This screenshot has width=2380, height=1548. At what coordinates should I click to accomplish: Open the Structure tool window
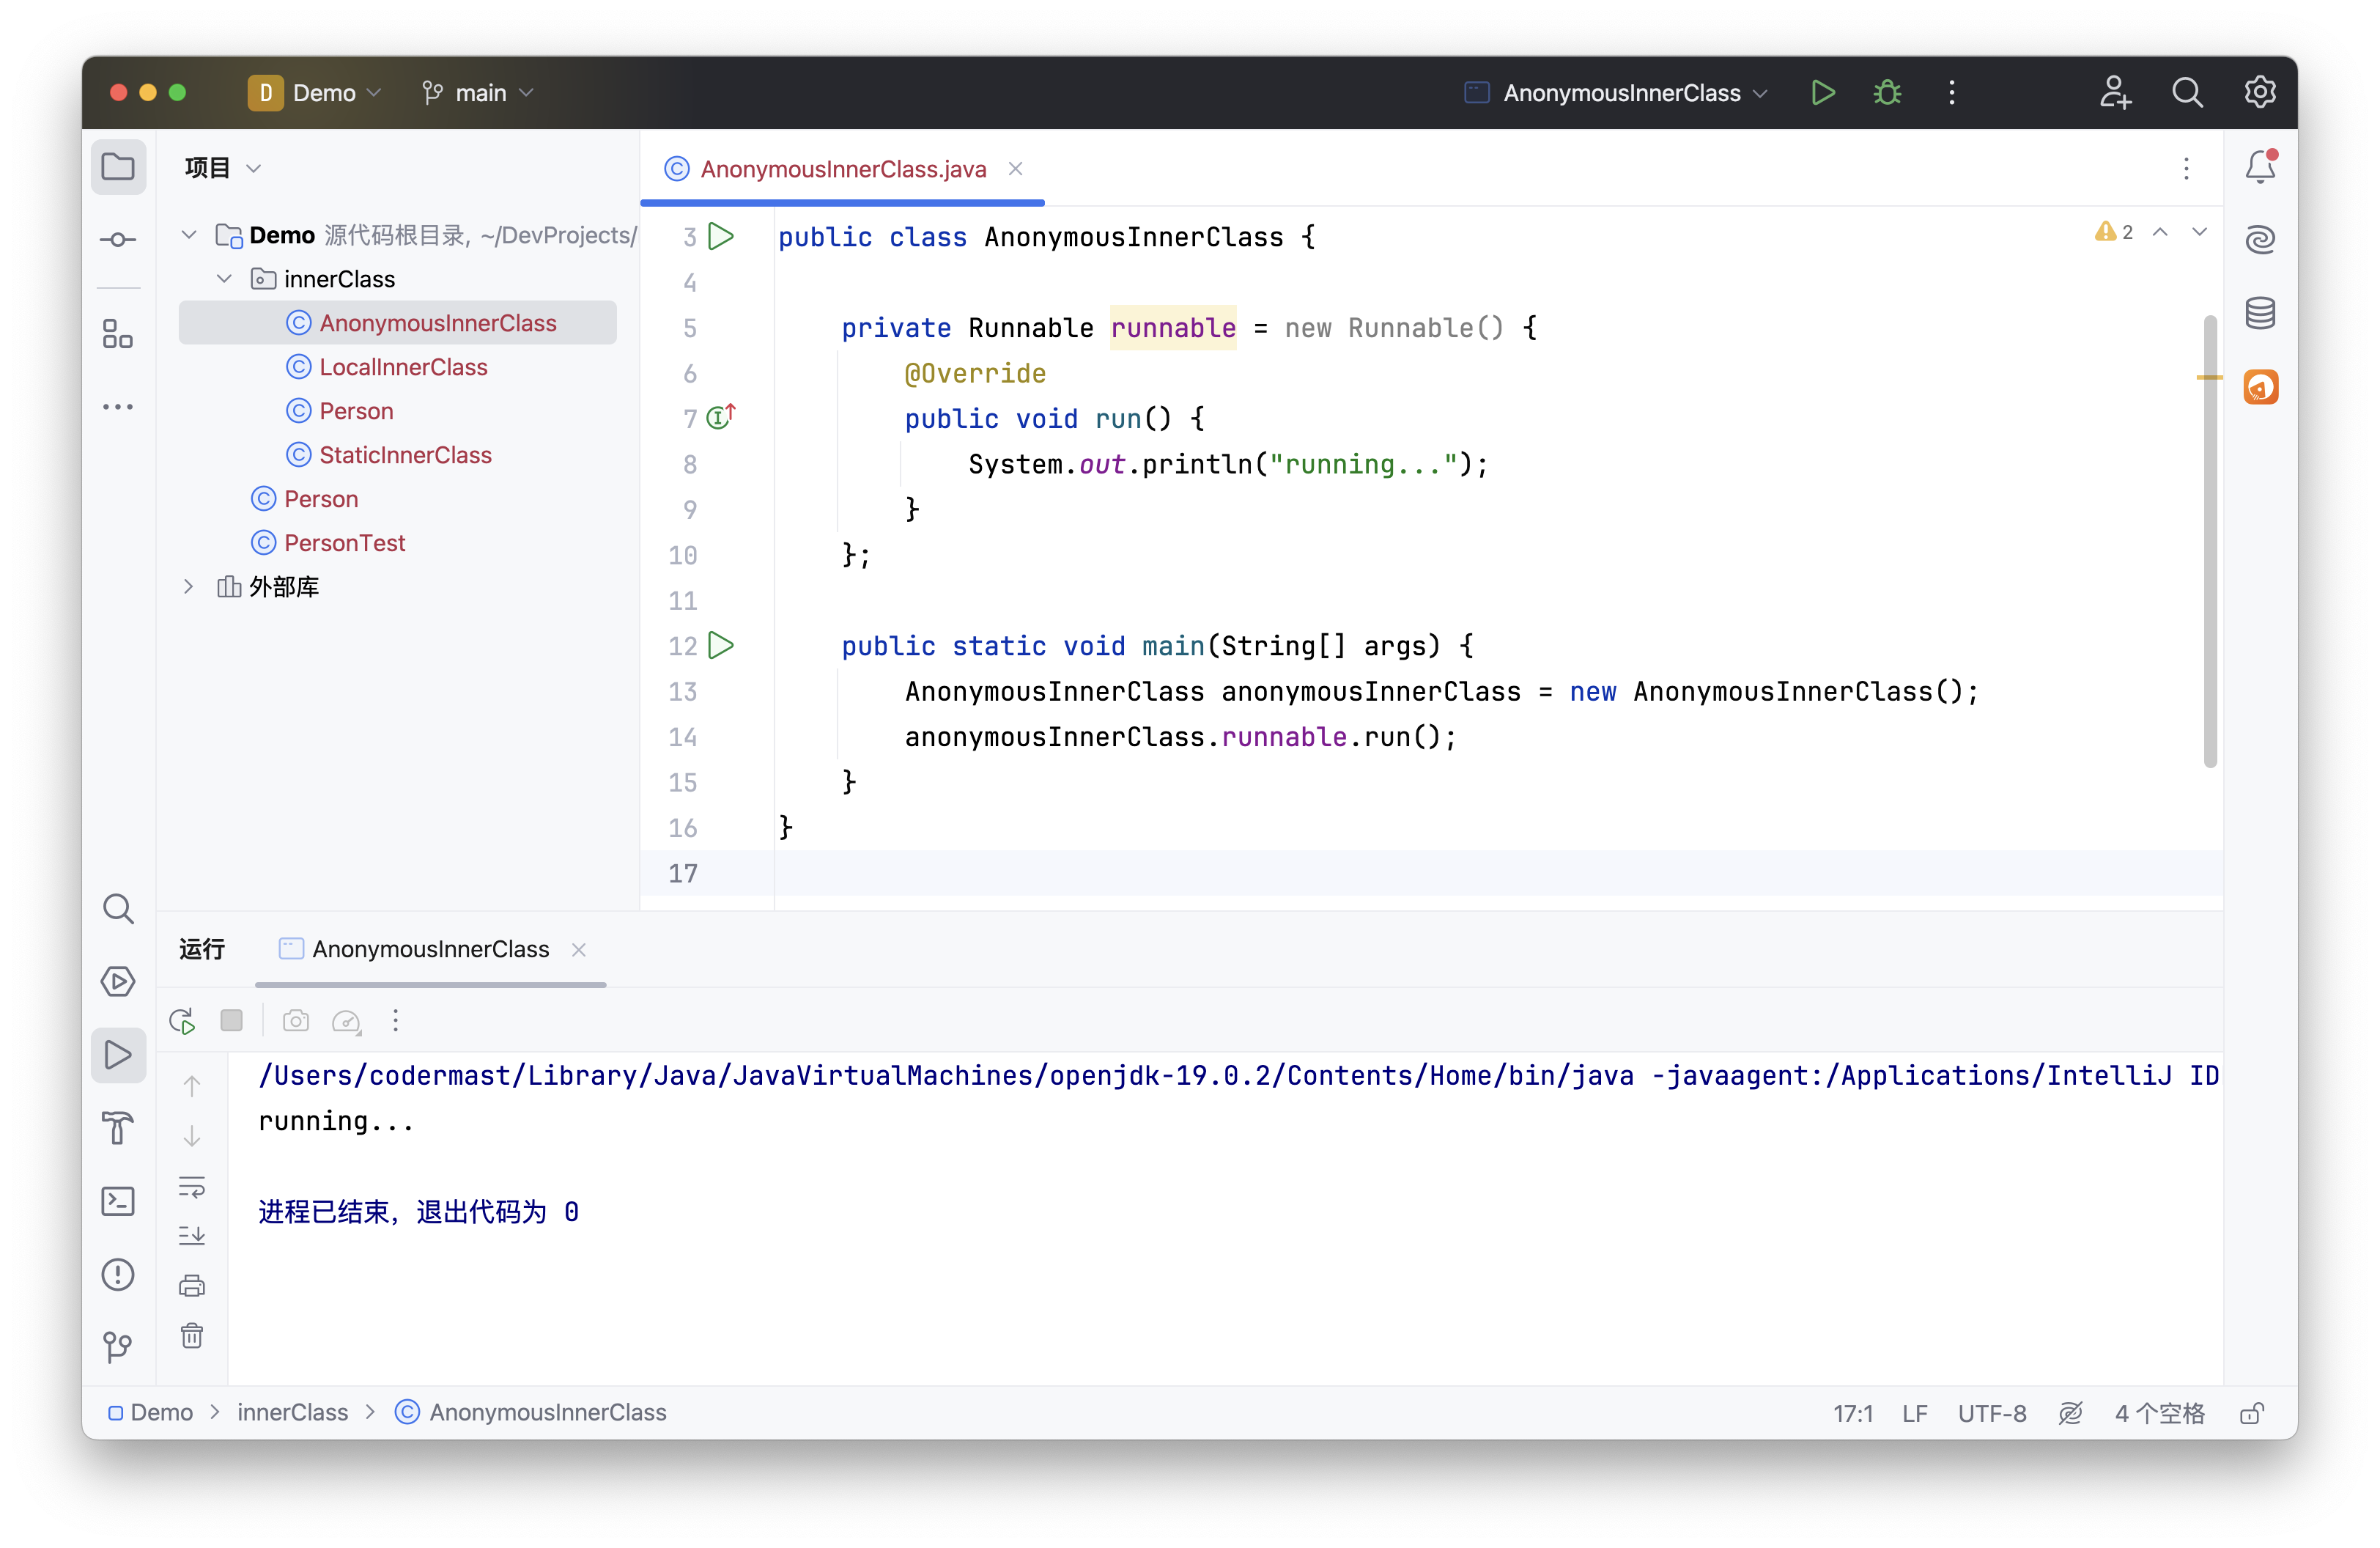(x=118, y=334)
